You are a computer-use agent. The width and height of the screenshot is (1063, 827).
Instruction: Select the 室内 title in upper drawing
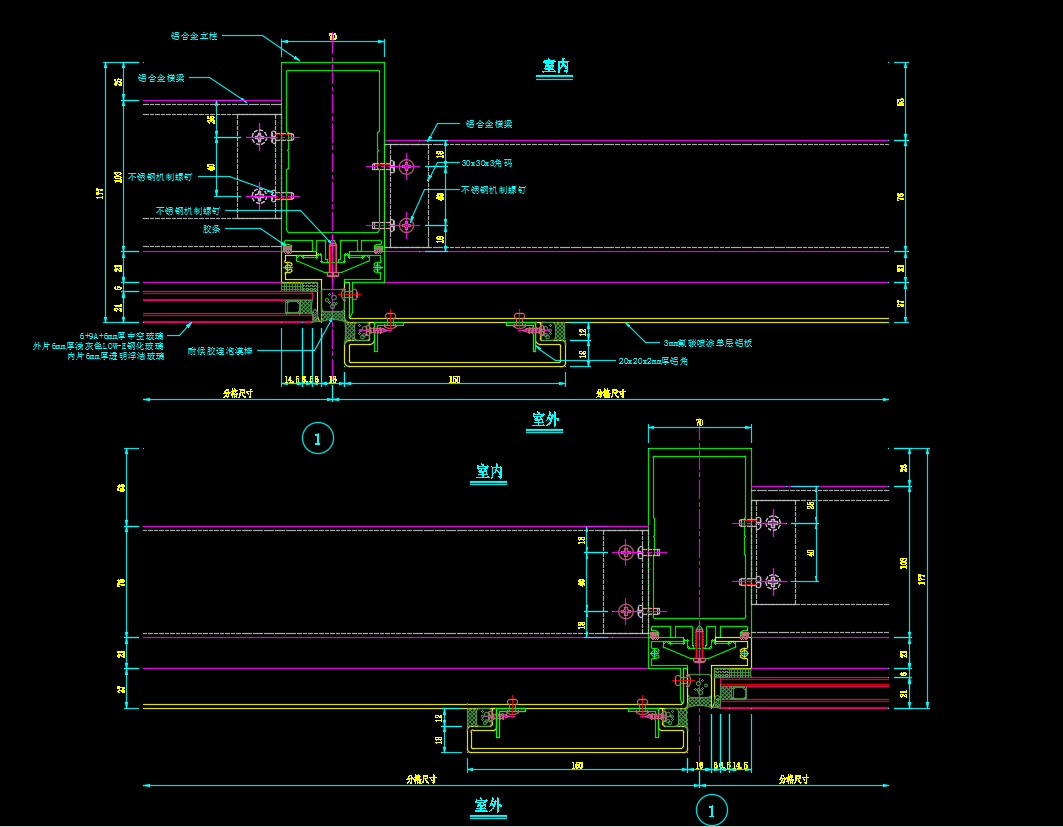[x=556, y=66]
